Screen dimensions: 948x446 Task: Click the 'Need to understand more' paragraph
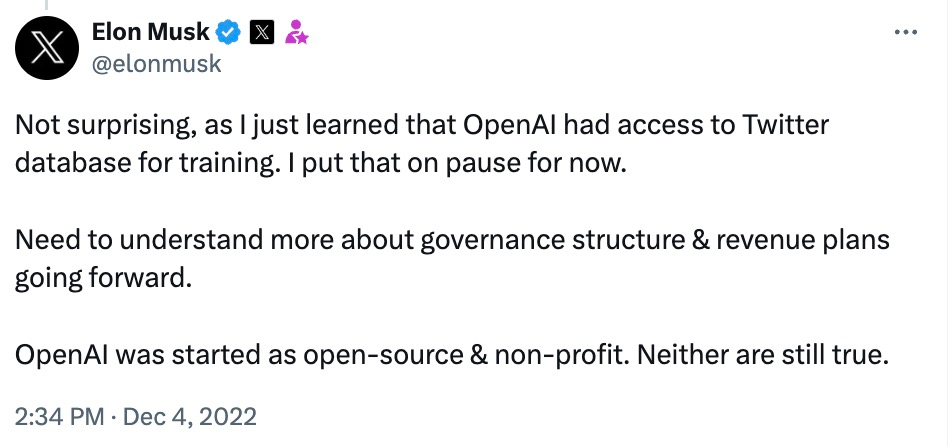tap(452, 260)
